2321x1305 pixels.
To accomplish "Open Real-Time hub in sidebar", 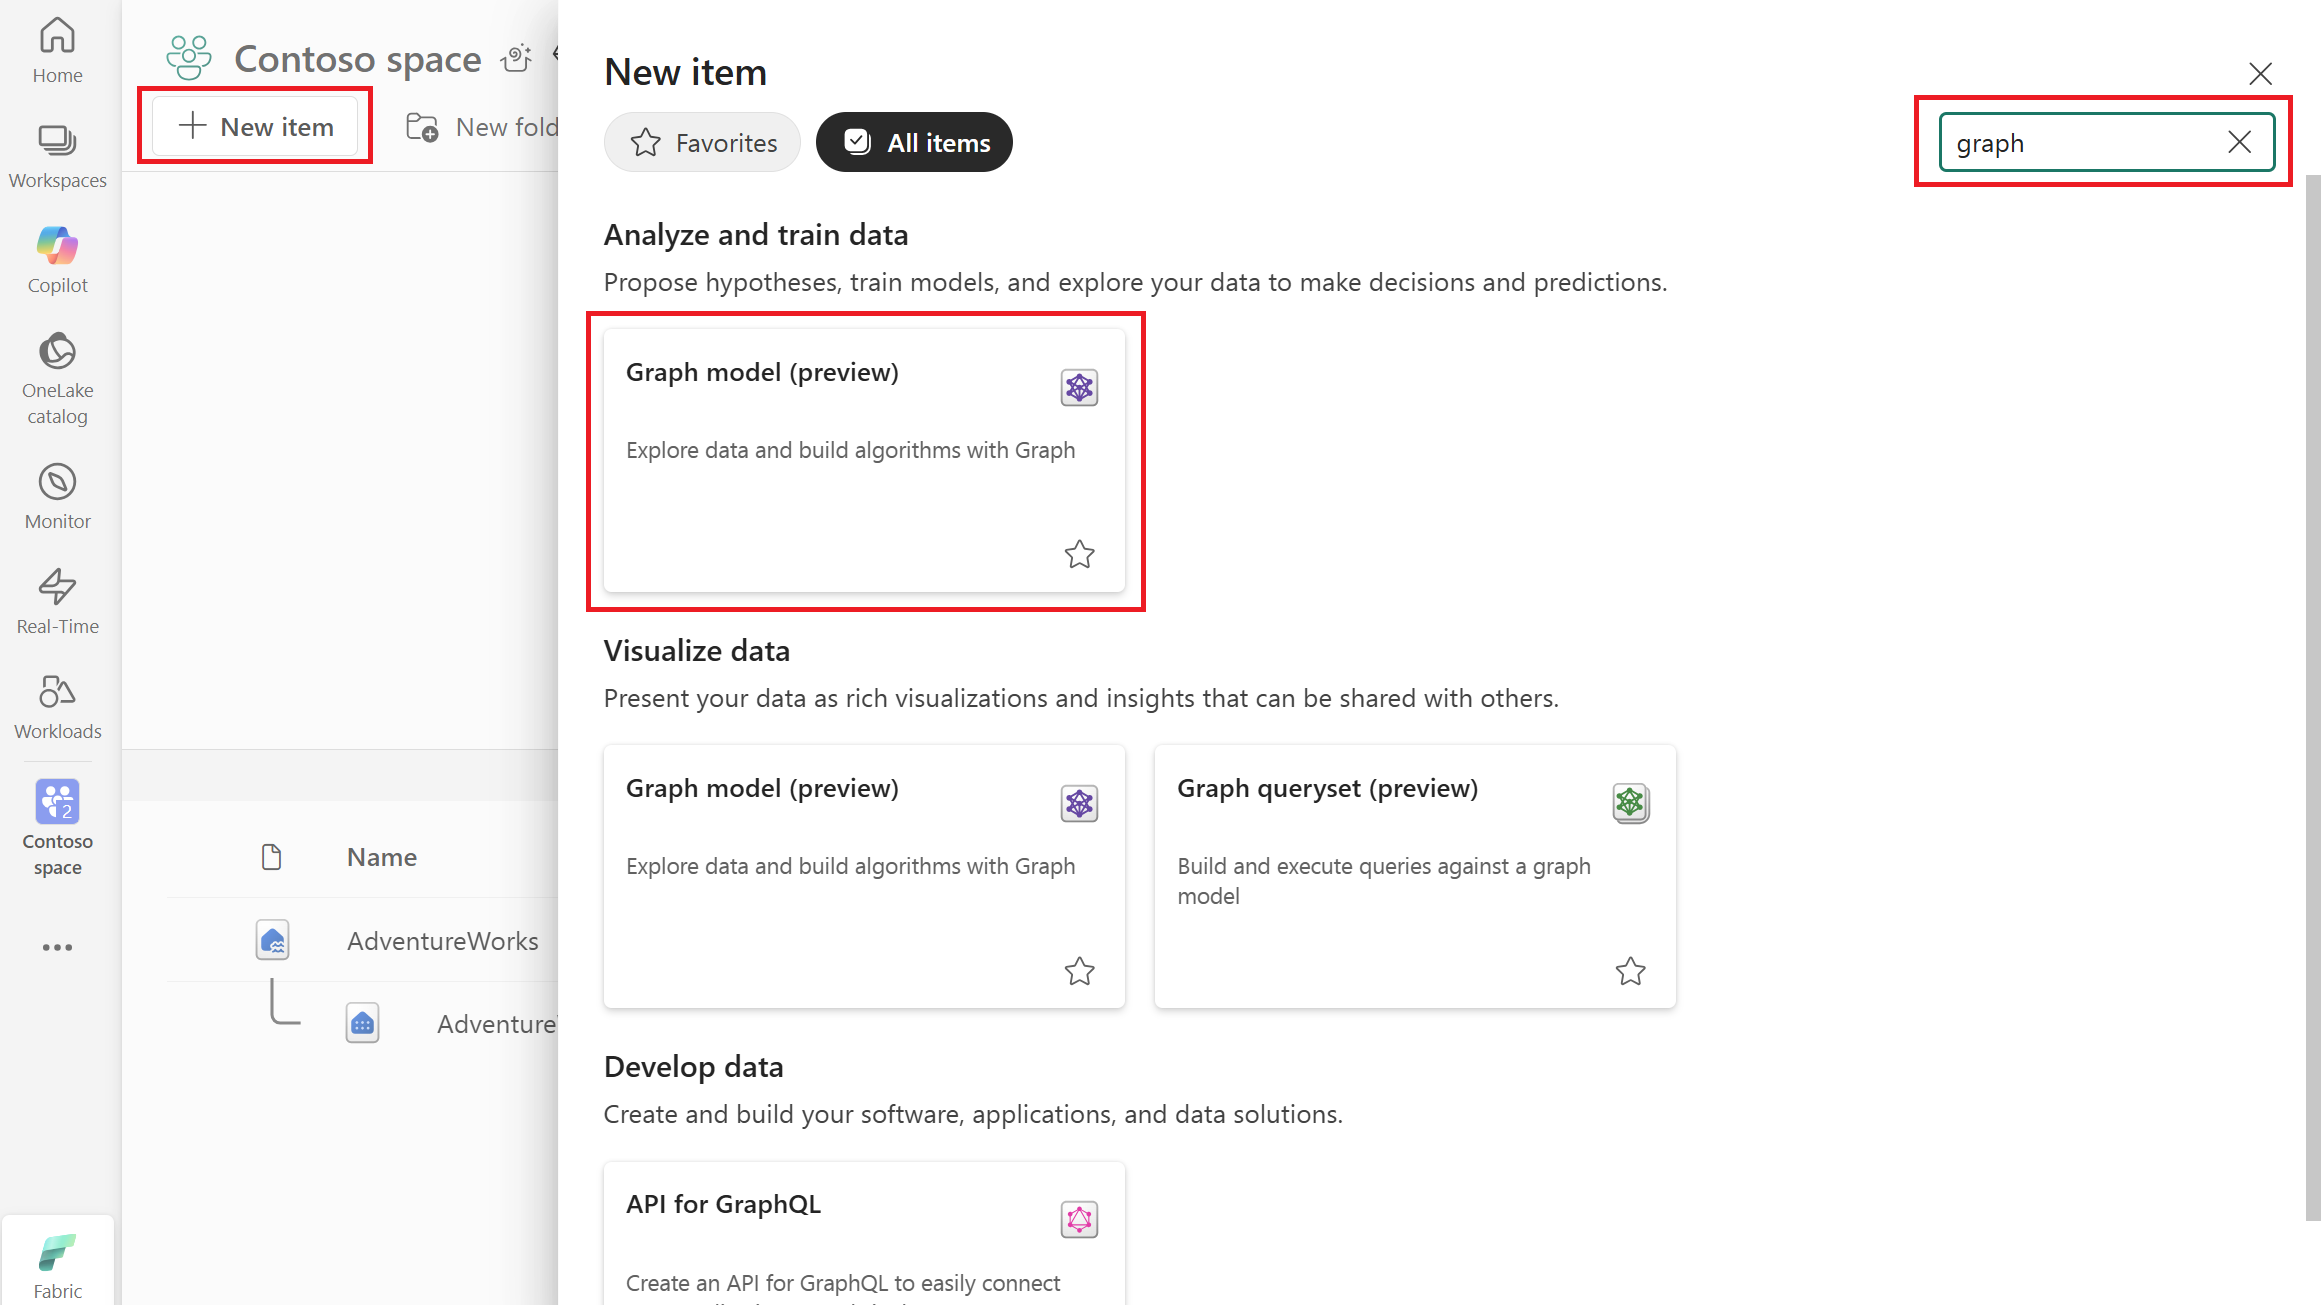I will coord(57,601).
